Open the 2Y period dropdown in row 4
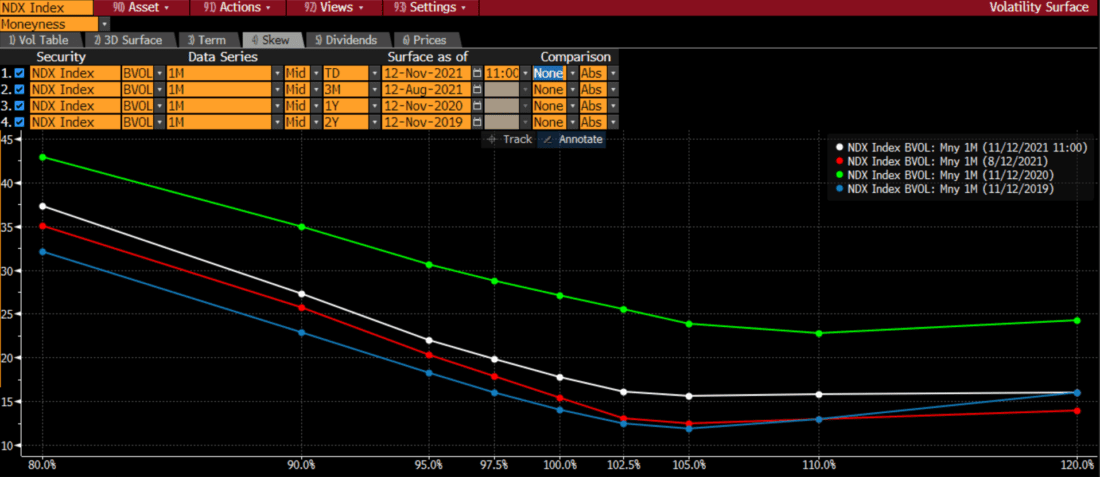This screenshot has width=1100, height=477. tap(375, 123)
